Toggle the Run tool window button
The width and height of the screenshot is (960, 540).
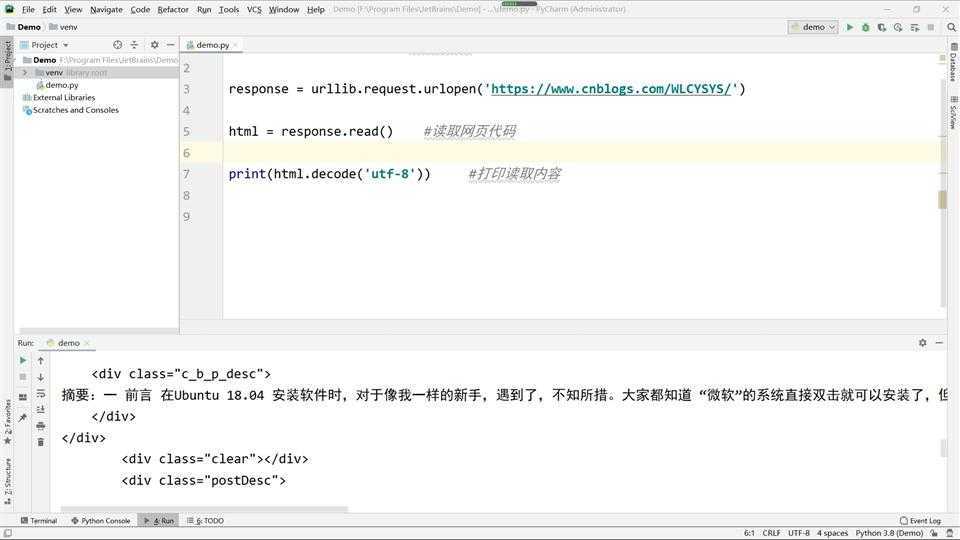[159, 520]
